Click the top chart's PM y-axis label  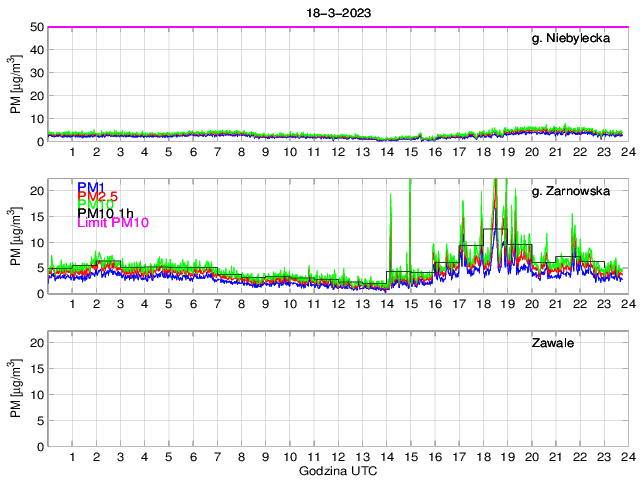pyautogui.click(x=16, y=85)
